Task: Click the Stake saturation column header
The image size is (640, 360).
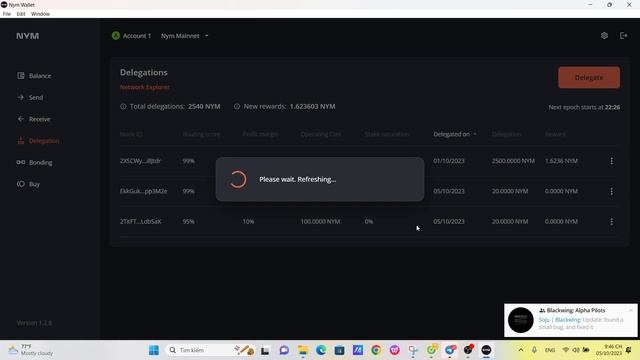Action: point(387,134)
